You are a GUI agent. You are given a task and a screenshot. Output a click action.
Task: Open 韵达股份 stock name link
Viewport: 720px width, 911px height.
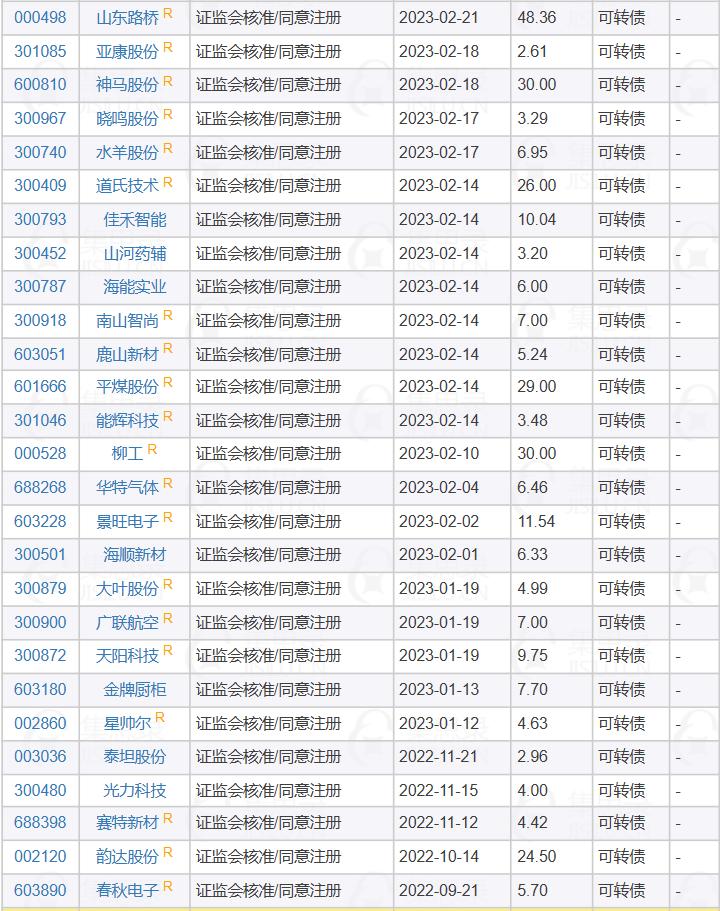(127, 856)
